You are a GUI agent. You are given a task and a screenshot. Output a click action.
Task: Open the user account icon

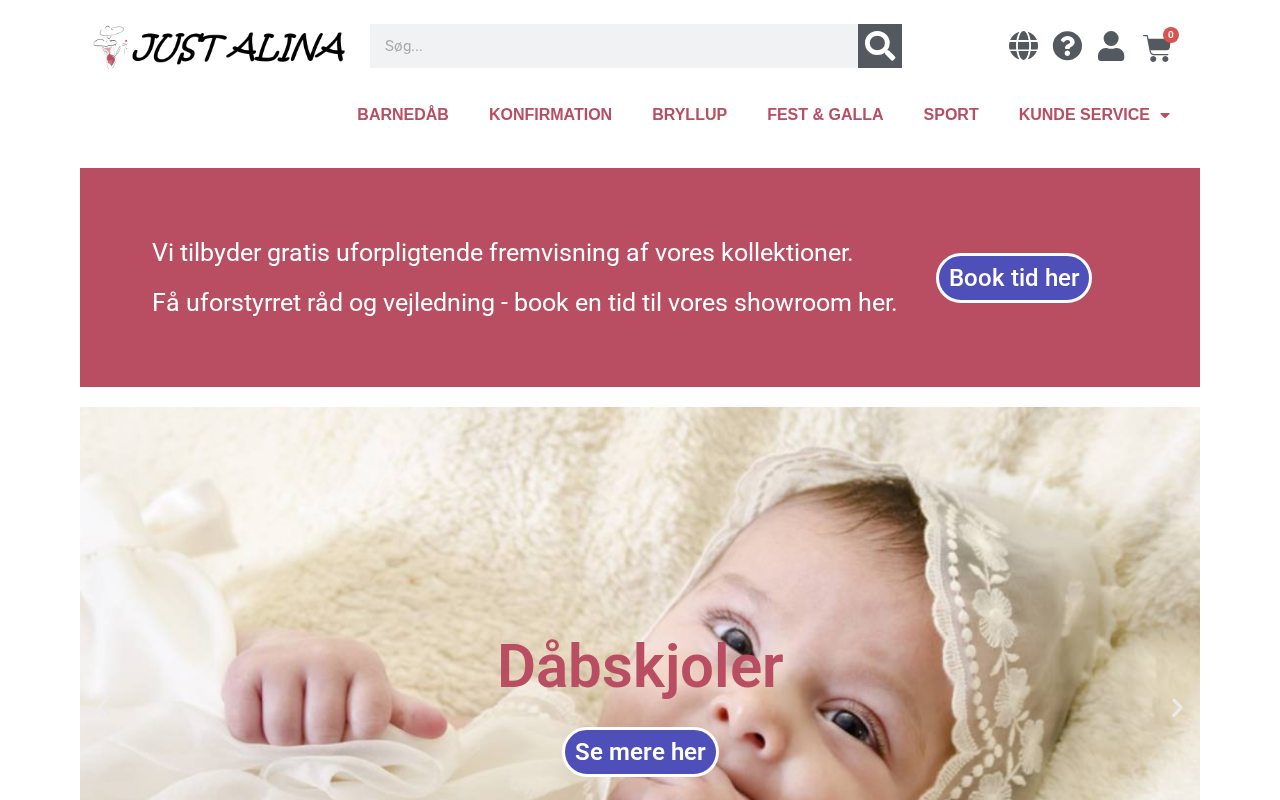tap(1111, 46)
